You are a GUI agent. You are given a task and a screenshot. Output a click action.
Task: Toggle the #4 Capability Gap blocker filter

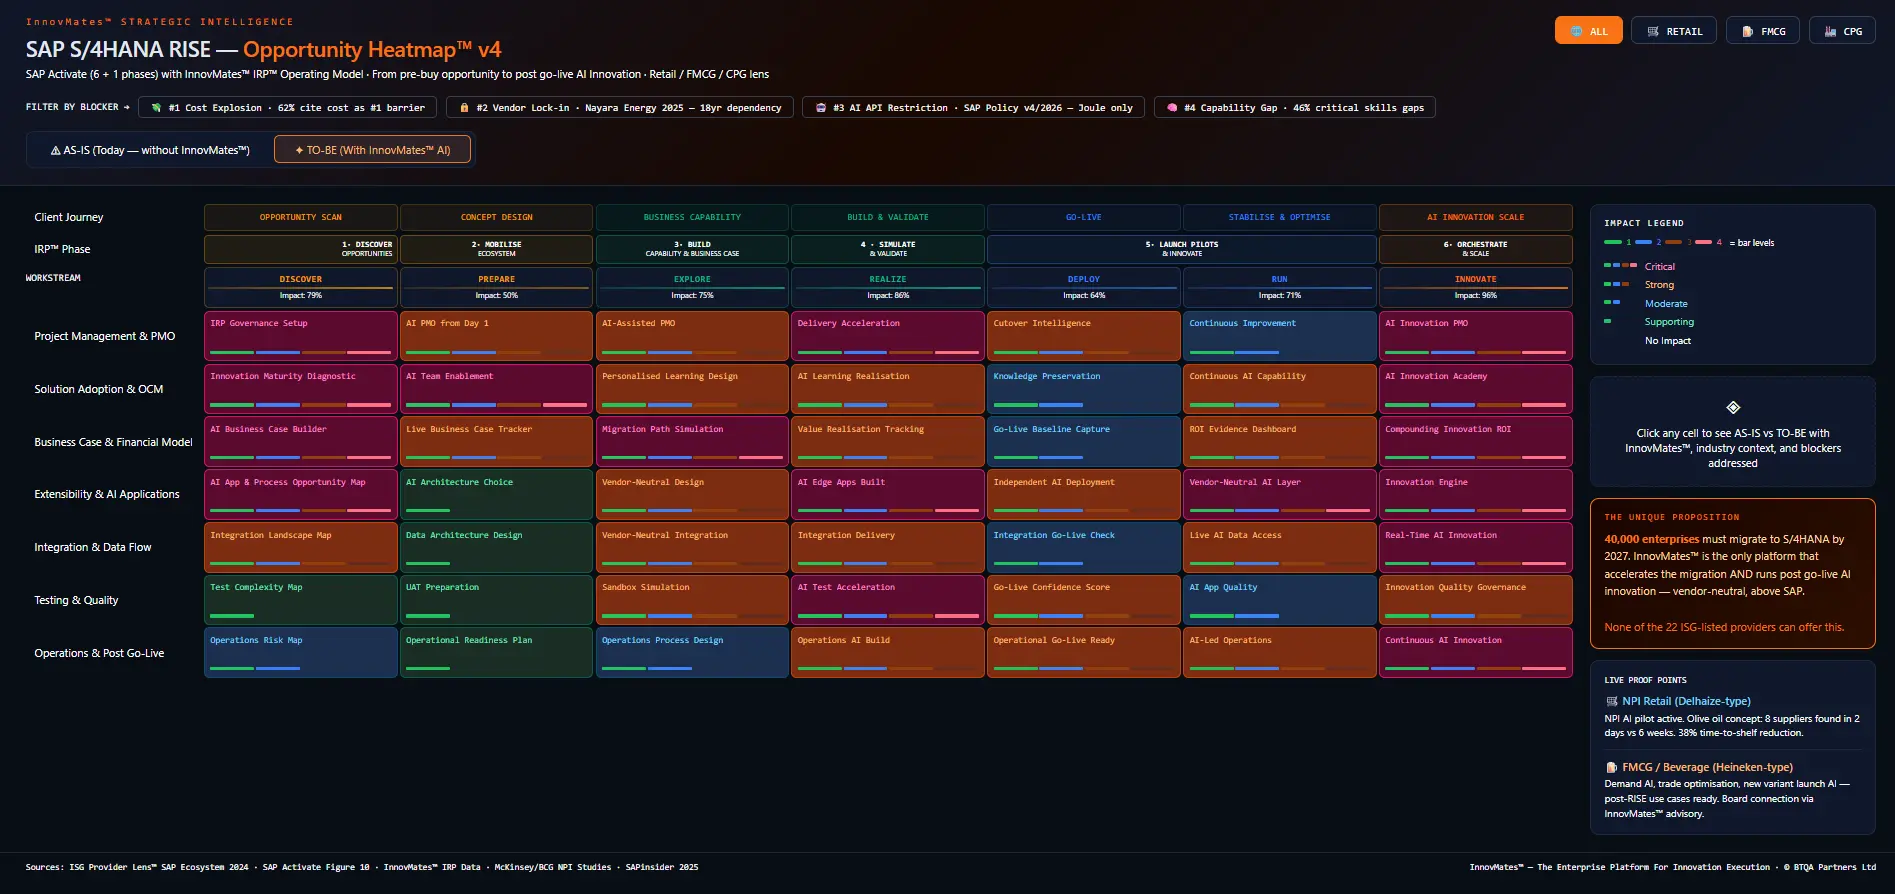[1294, 107]
